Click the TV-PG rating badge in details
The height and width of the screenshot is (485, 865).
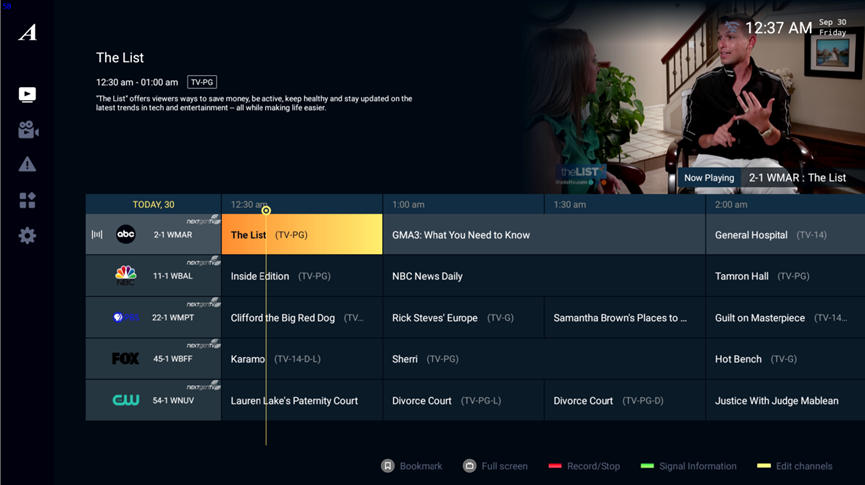pyautogui.click(x=202, y=82)
